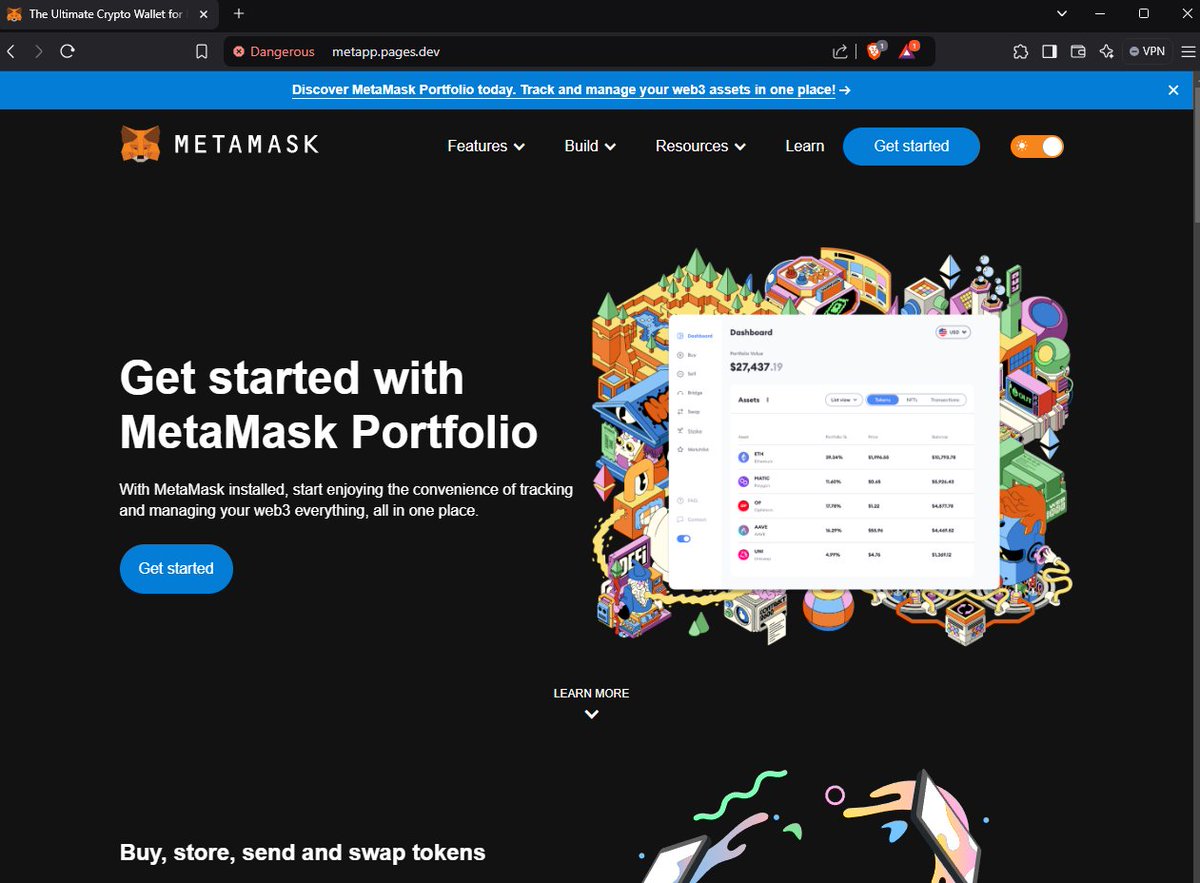Click Get started below the hero text
Viewport: 1200px width, 883px height.
pos(176,568)
